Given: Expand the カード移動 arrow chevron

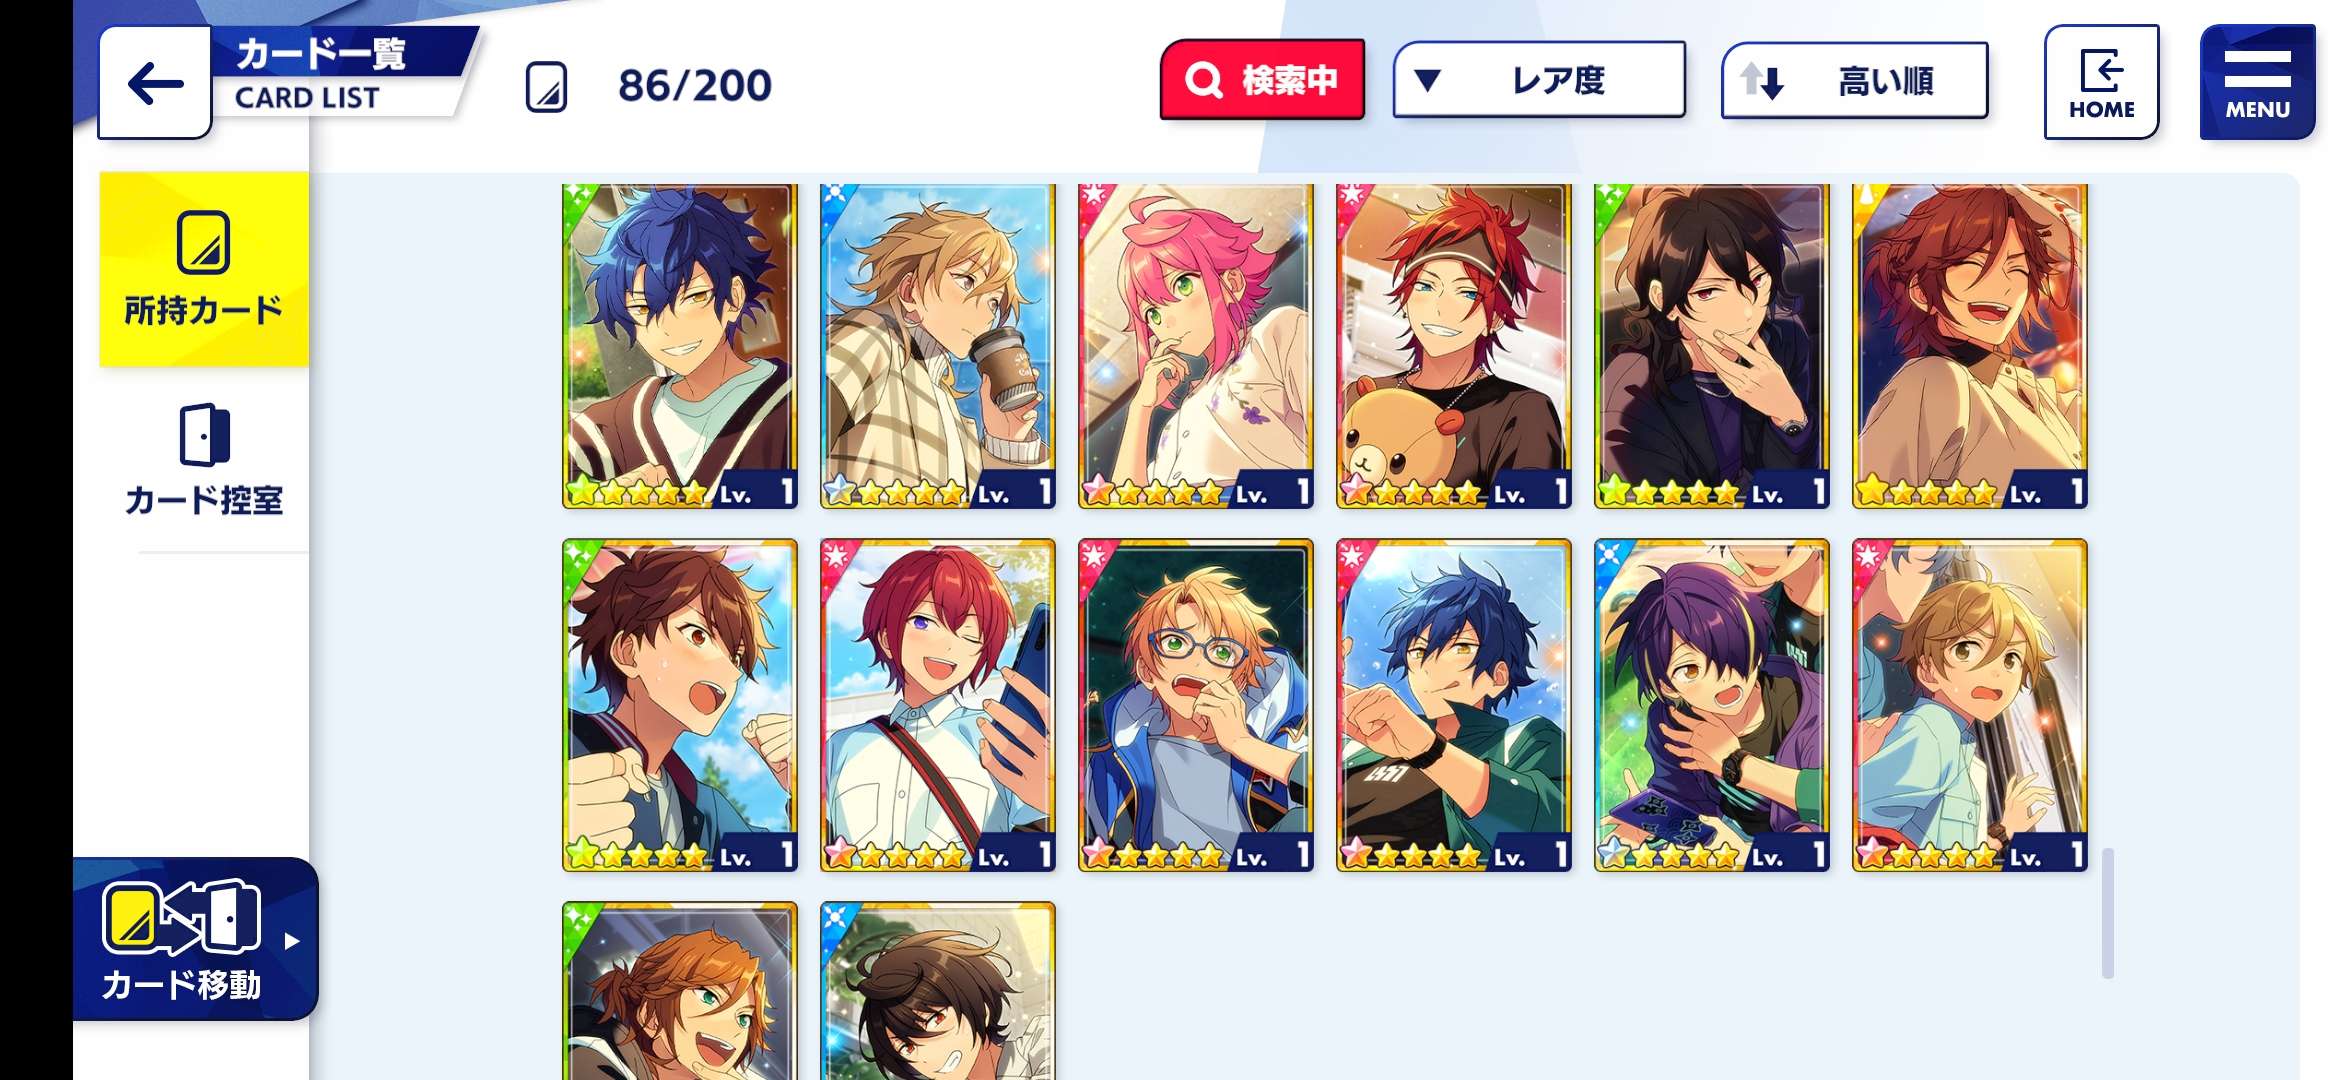Looking at the screenshot, I should tap(291, 941).
